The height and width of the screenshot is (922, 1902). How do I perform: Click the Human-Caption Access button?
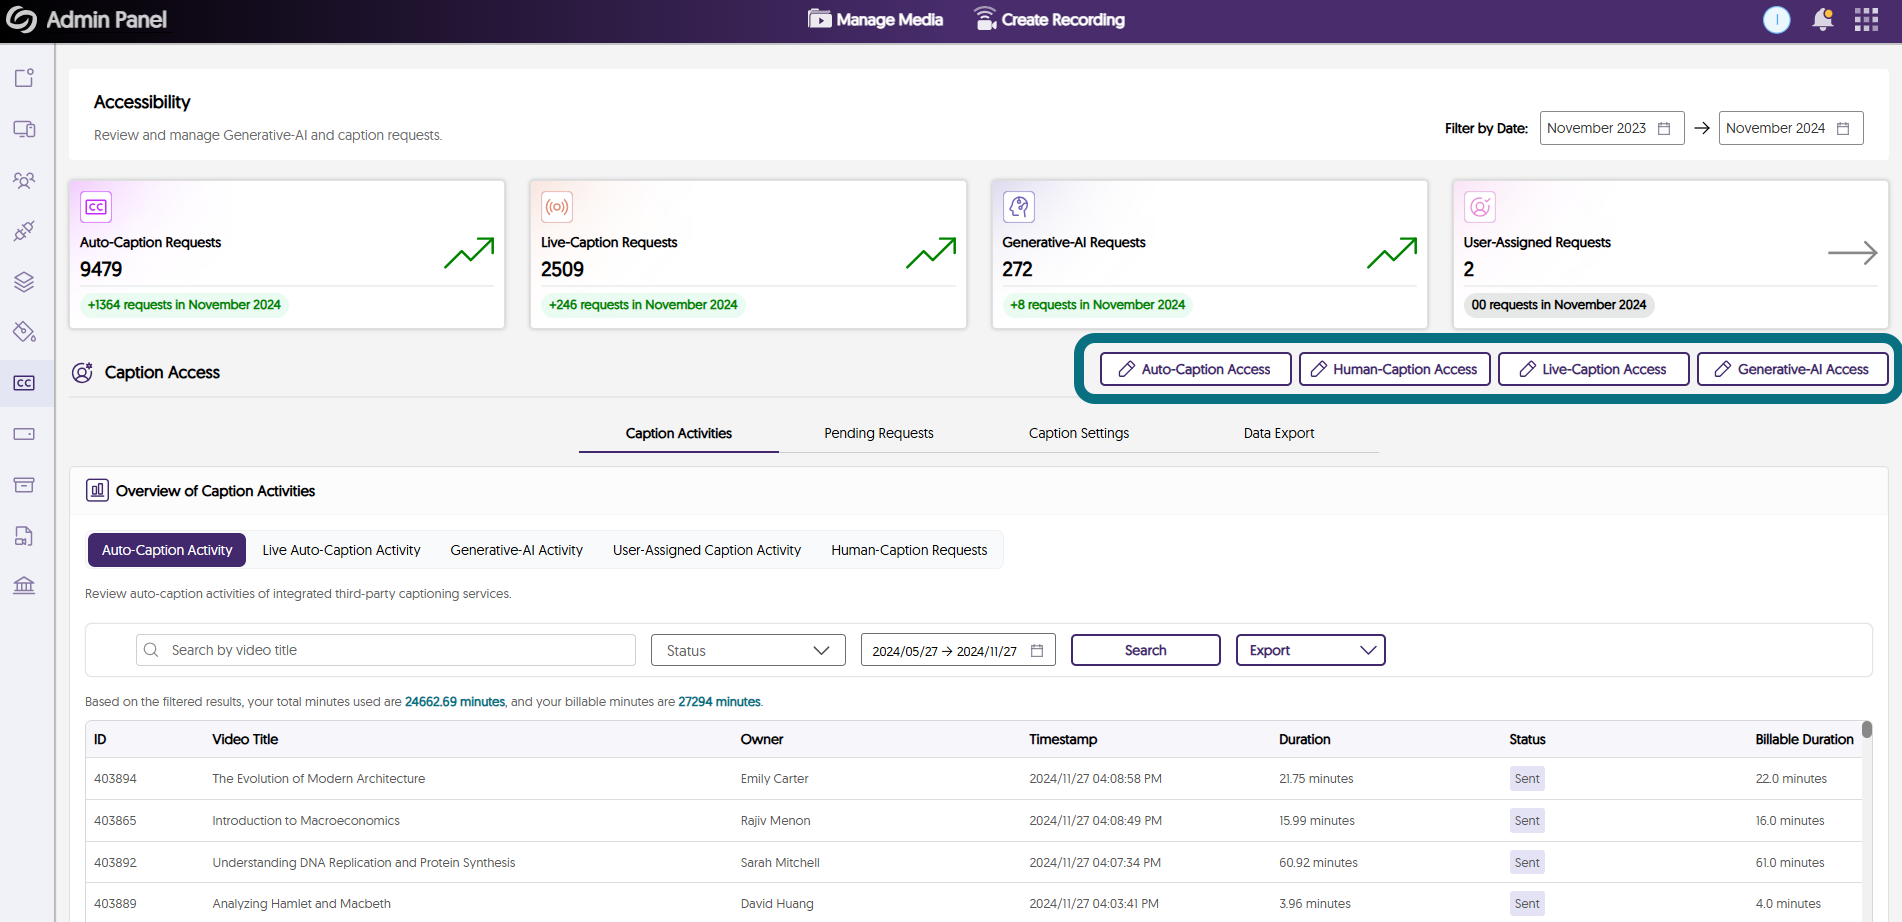point(1394,369)
